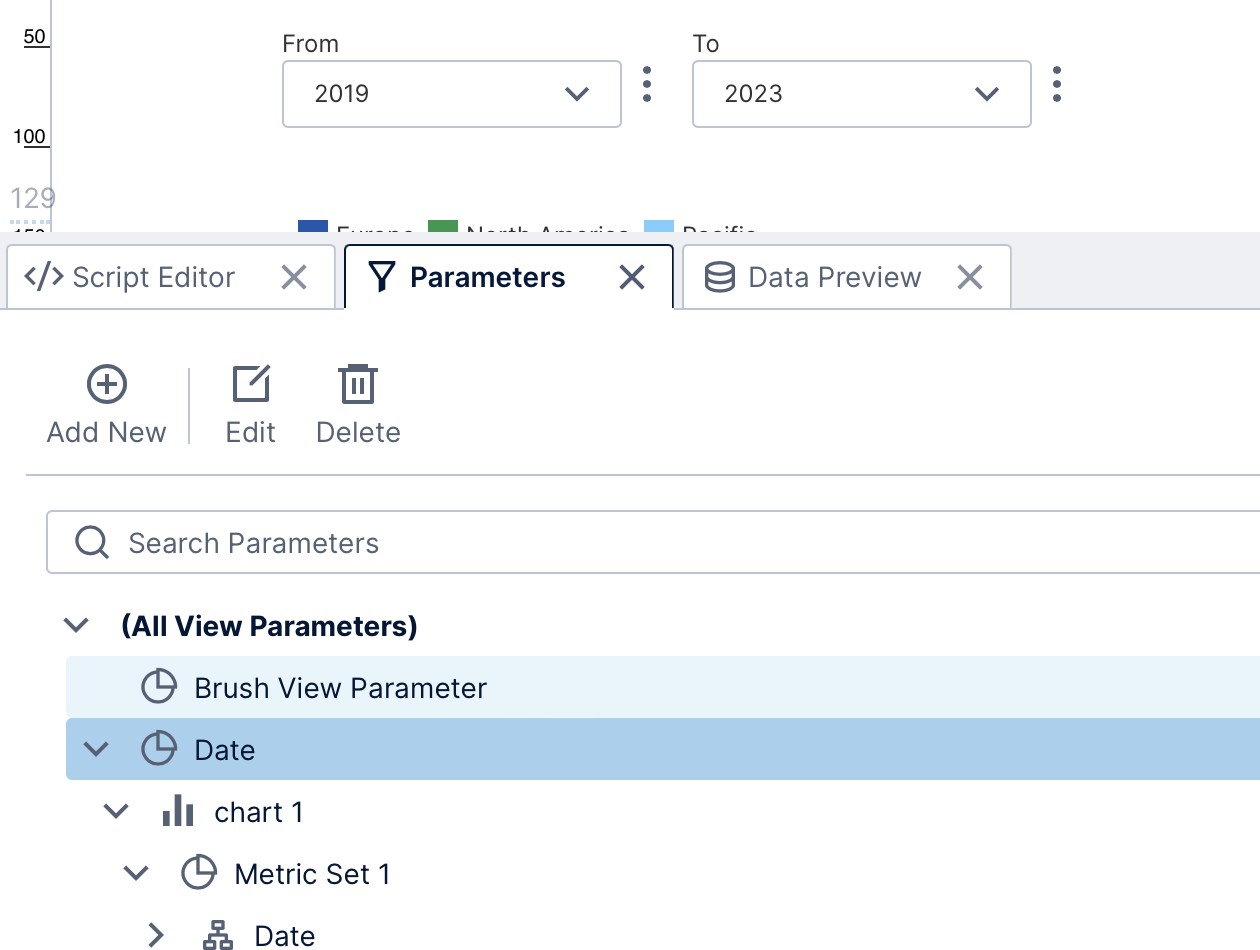Click the pie icon next to Metric Set 1
Screen dimensions: 1260x950
(x=199, y=873)
